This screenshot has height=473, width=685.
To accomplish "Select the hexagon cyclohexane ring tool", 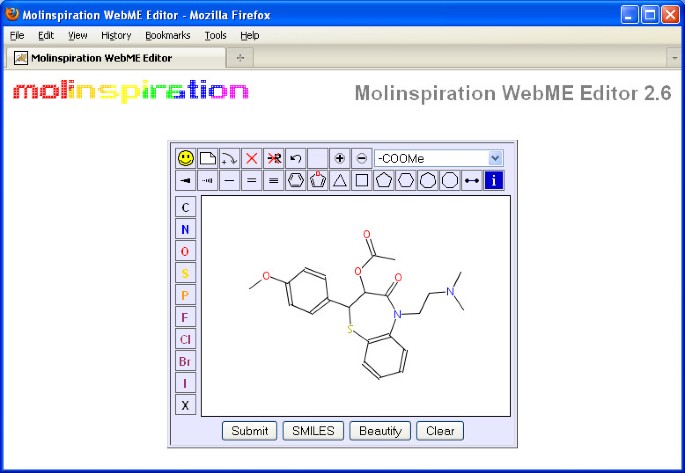I will [x=405, y=180].
